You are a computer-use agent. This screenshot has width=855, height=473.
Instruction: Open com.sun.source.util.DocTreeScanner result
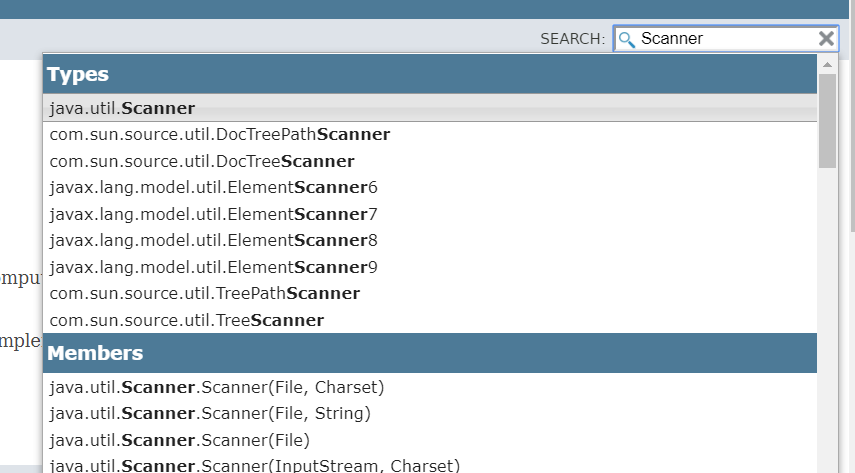click(x=430, y=161)
